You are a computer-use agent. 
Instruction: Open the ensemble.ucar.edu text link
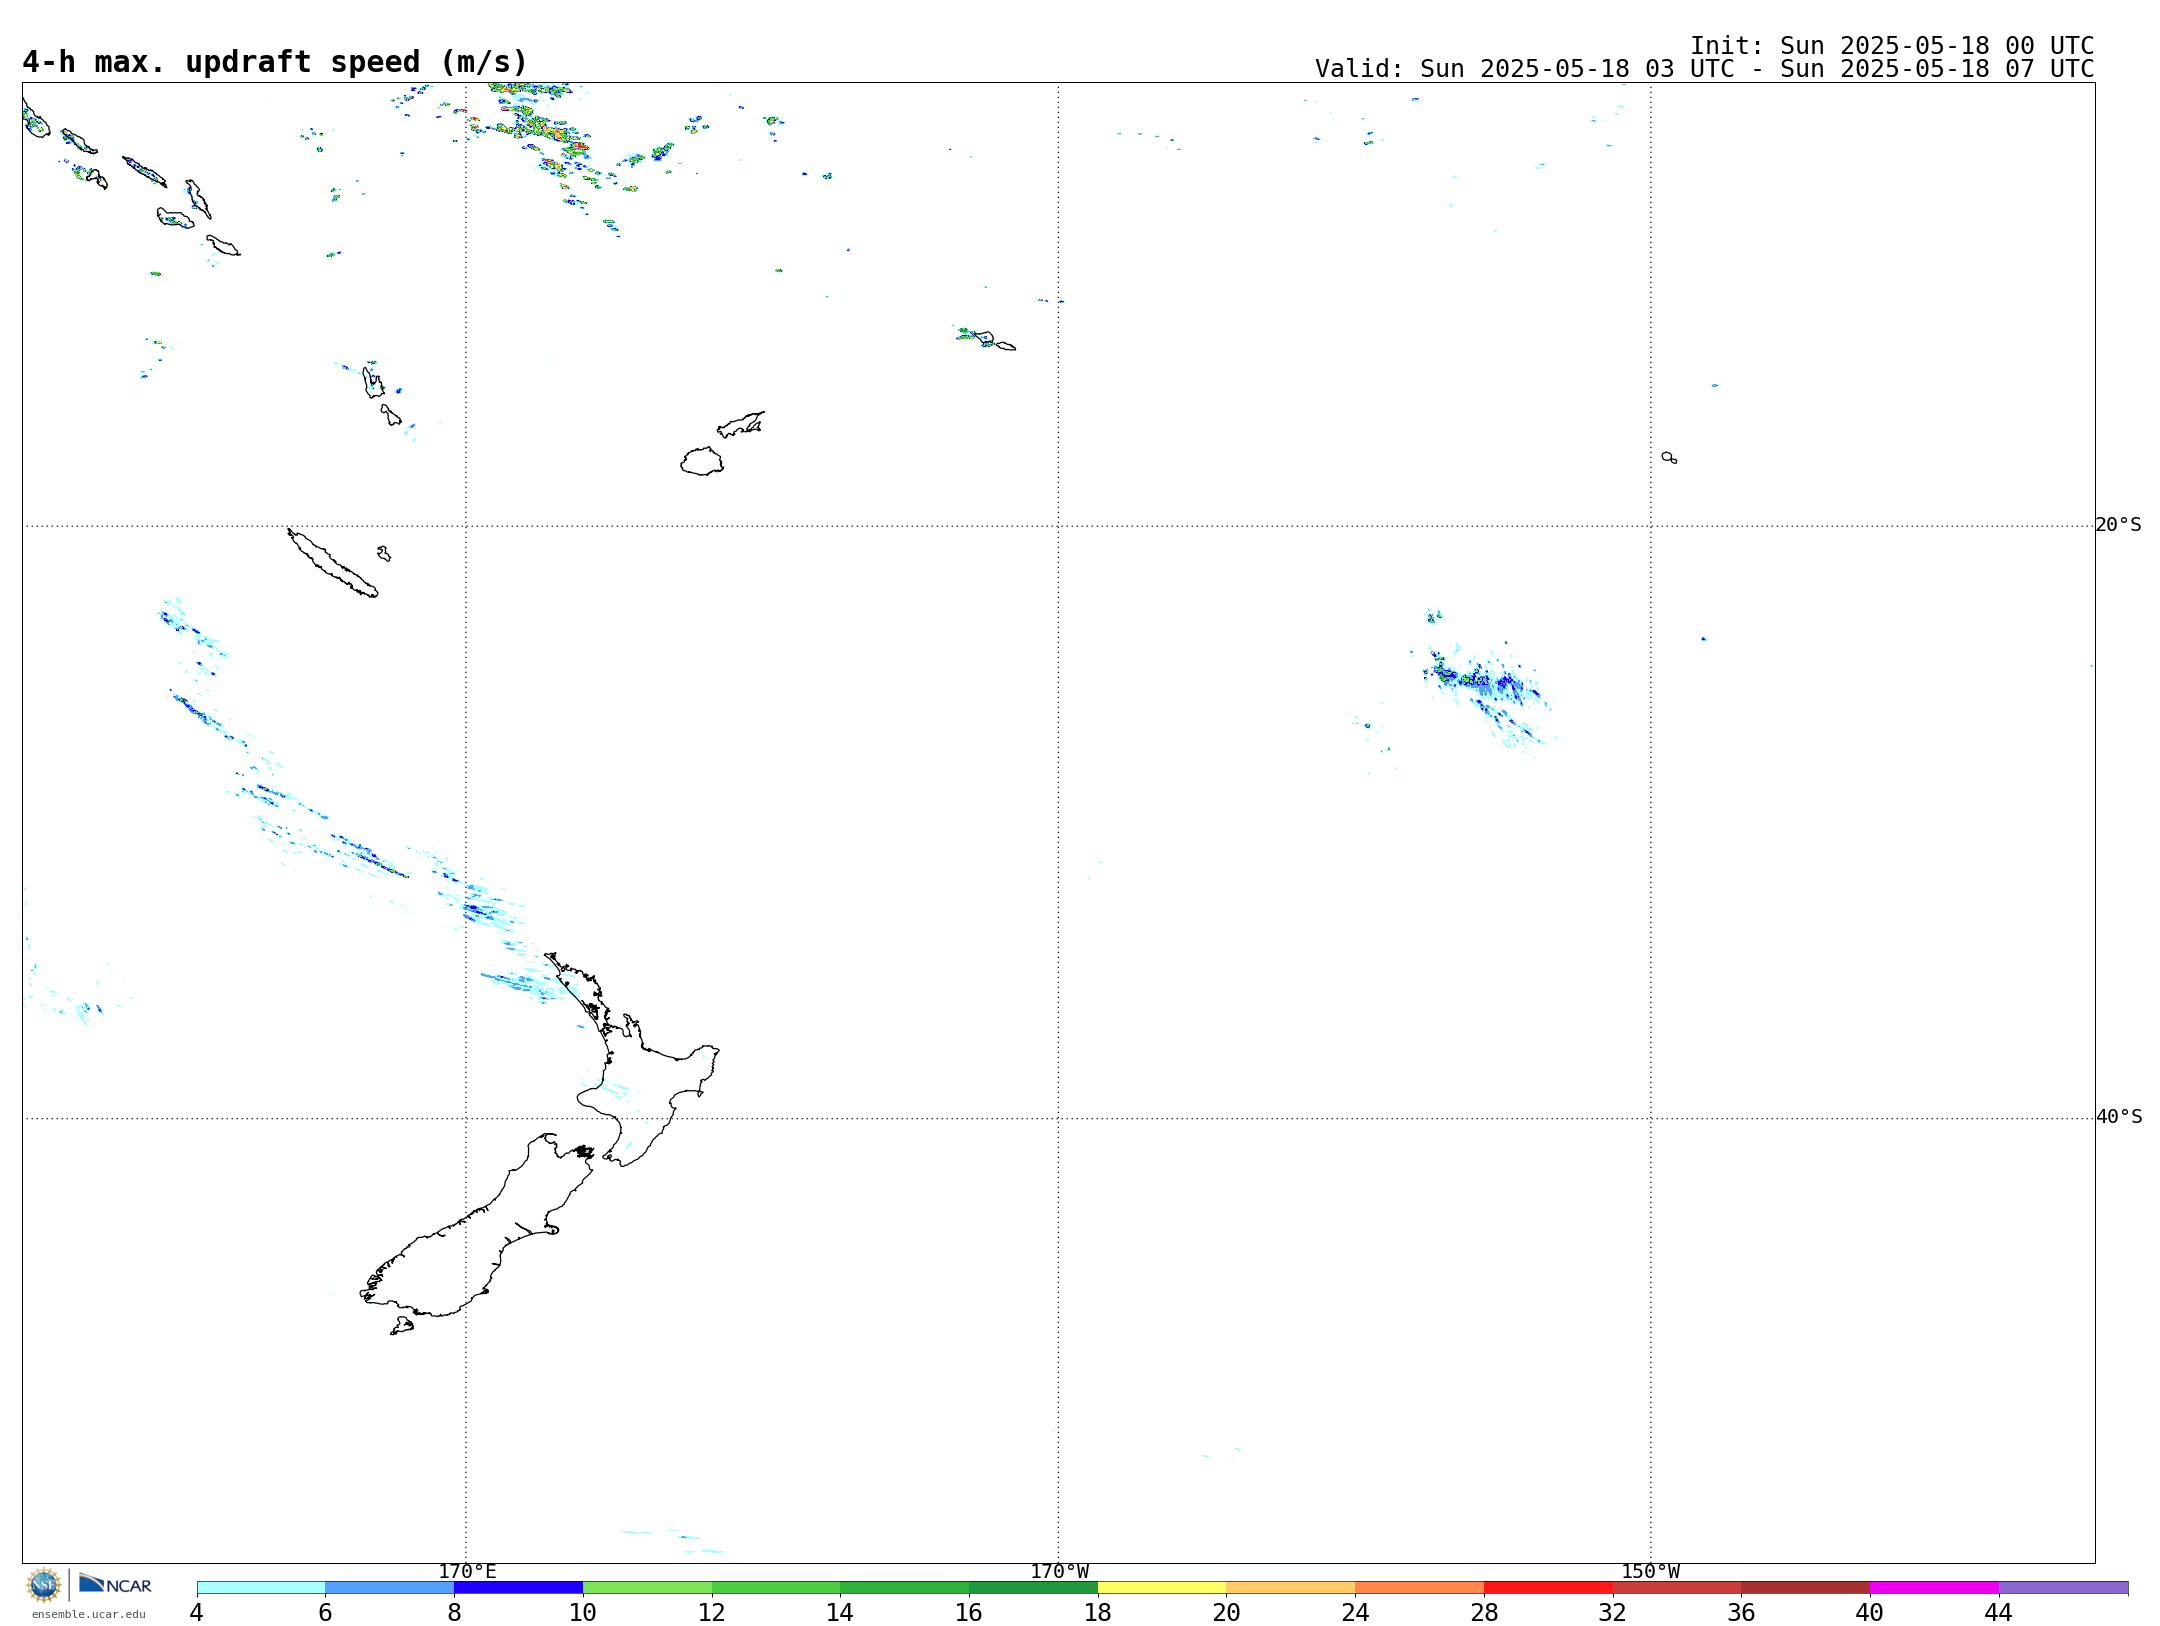coord(88,1614)
